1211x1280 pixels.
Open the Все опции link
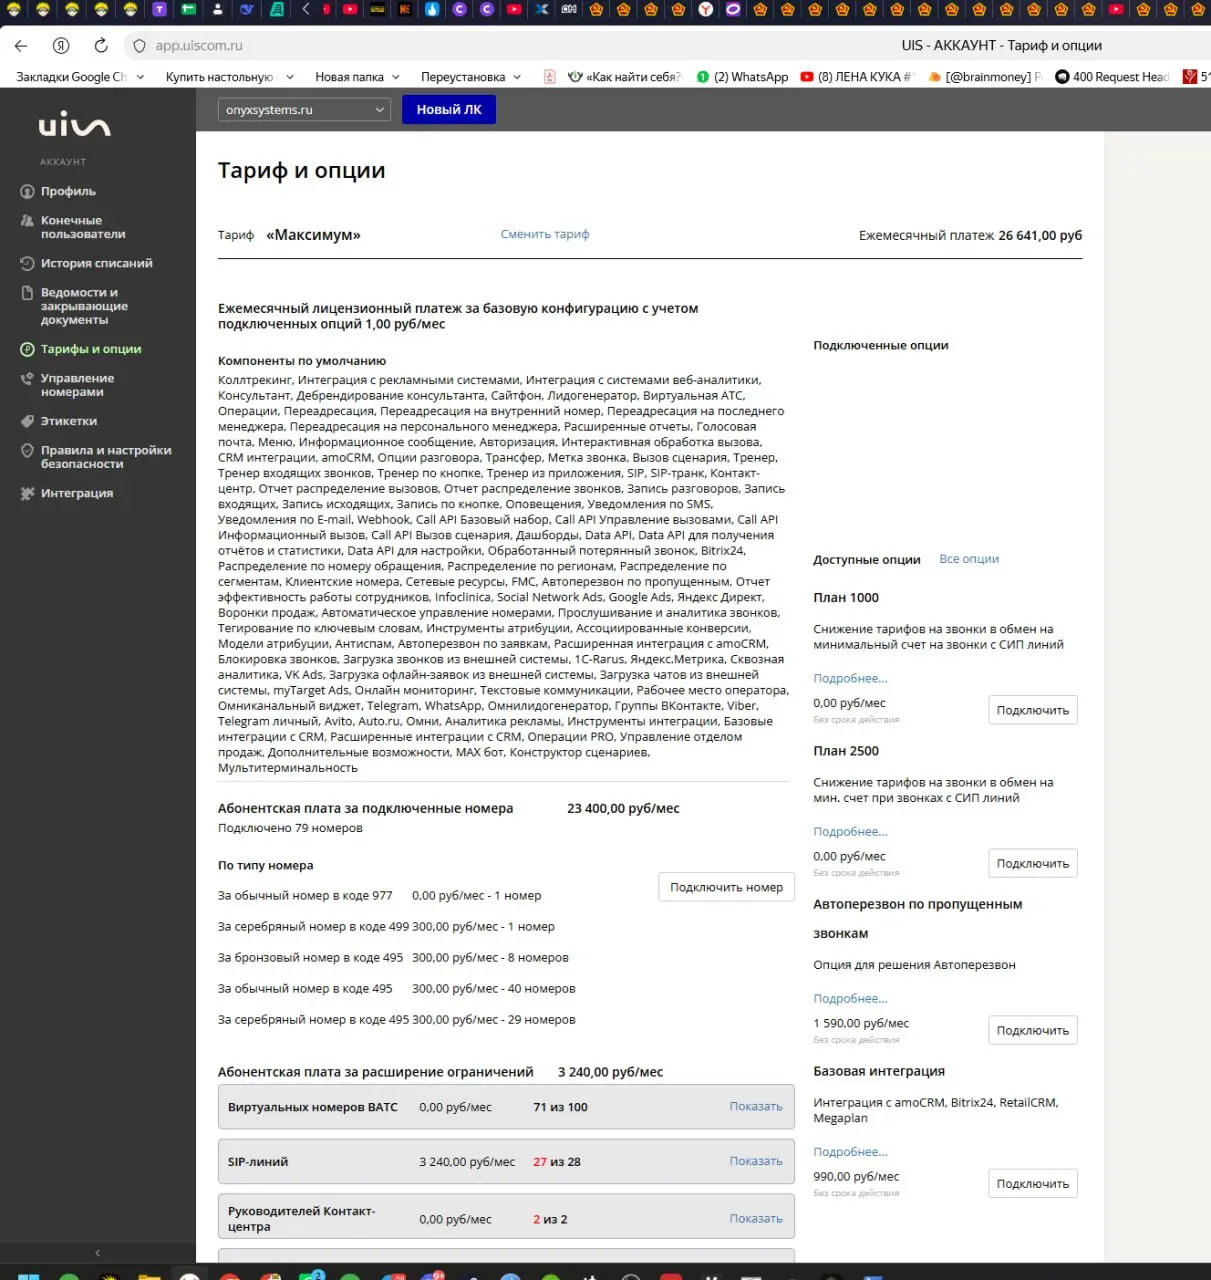click(x=969, y=559)
